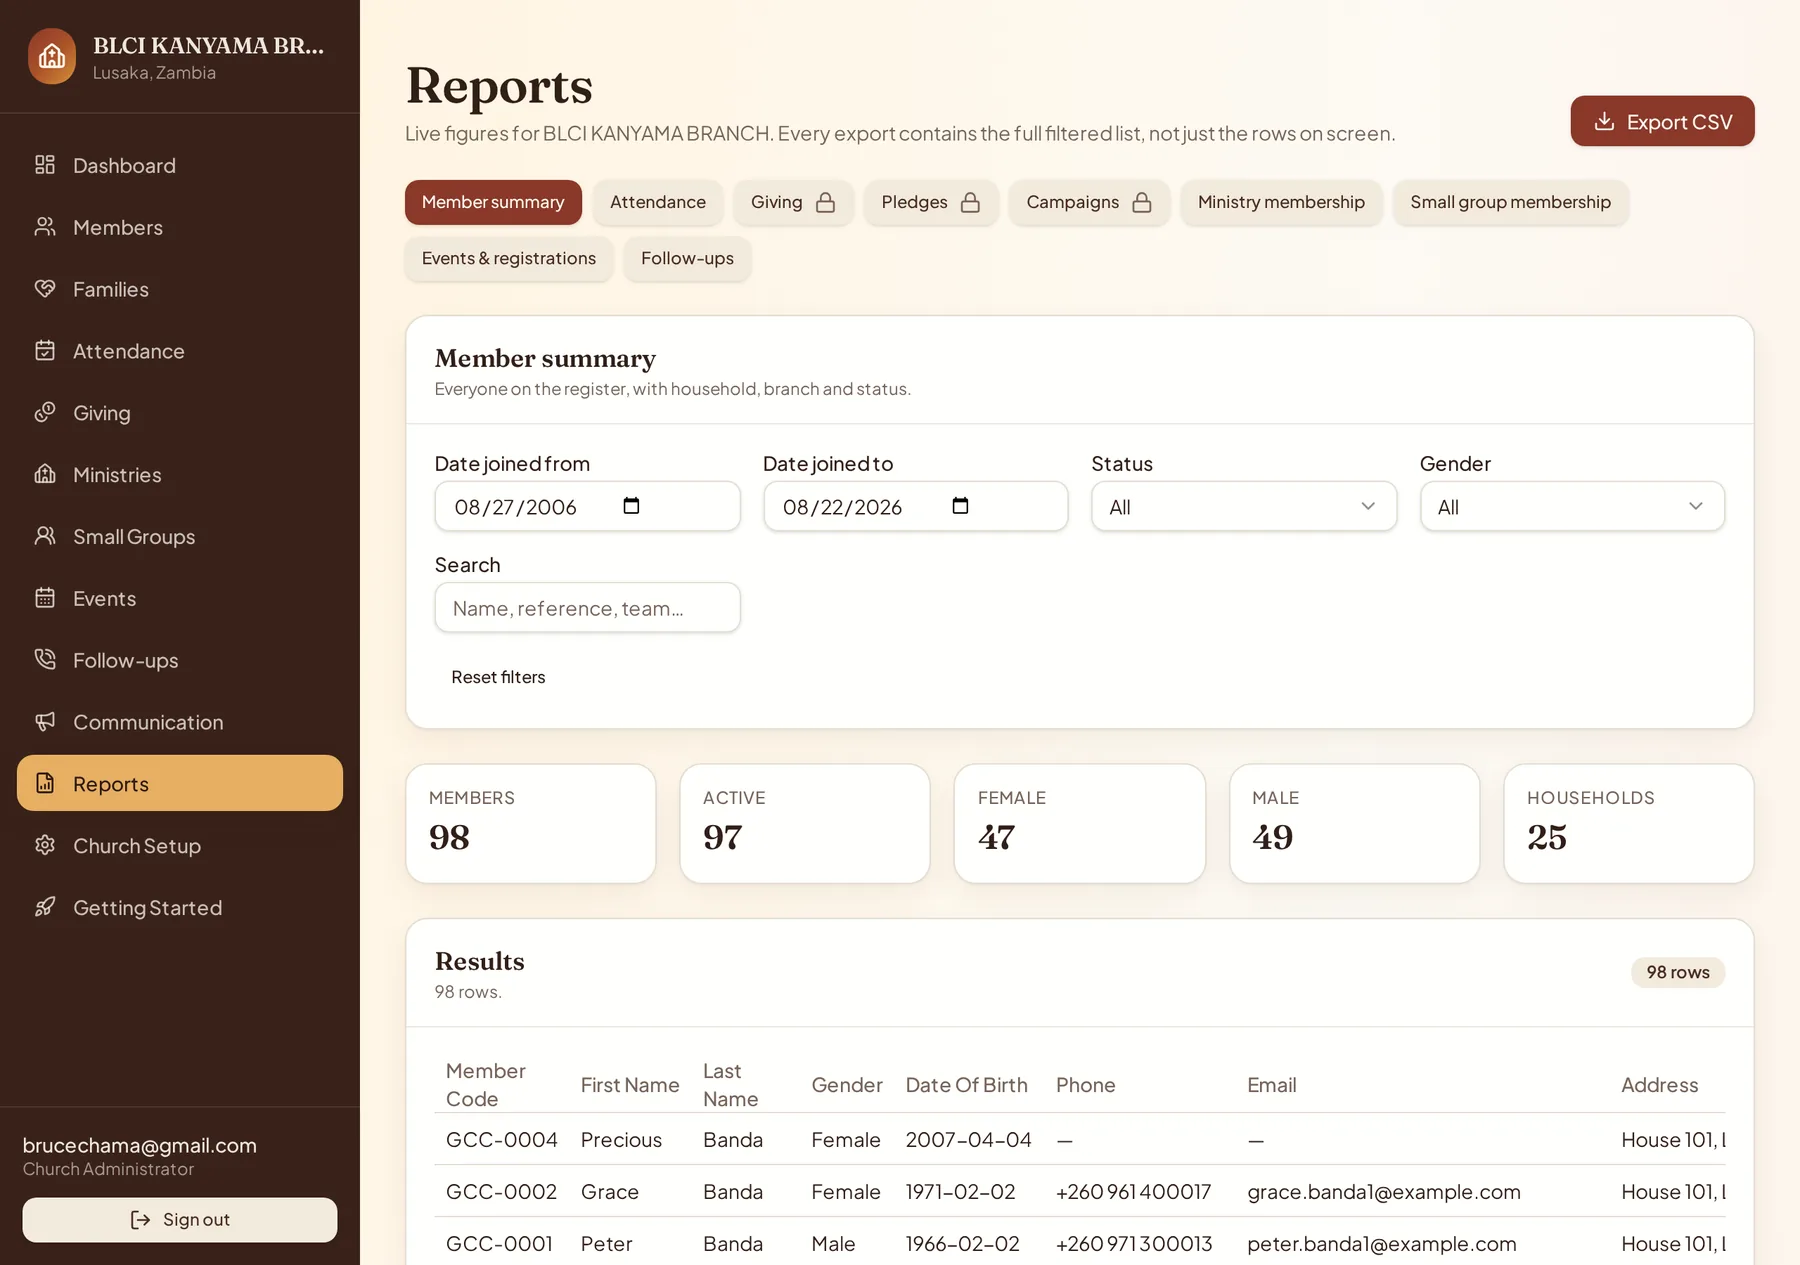Click the Households 25 stat card
This screenshot has width=1800, height=1265.
coord(1629,824)
